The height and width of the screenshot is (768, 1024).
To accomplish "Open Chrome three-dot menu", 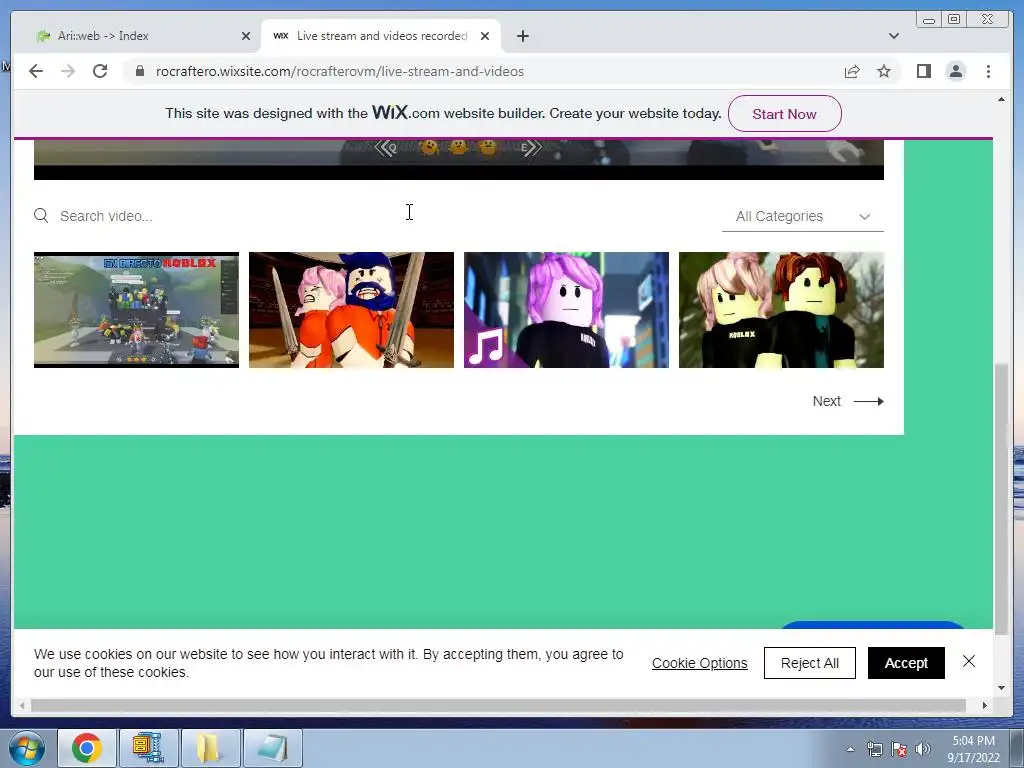I will [988, 71].
